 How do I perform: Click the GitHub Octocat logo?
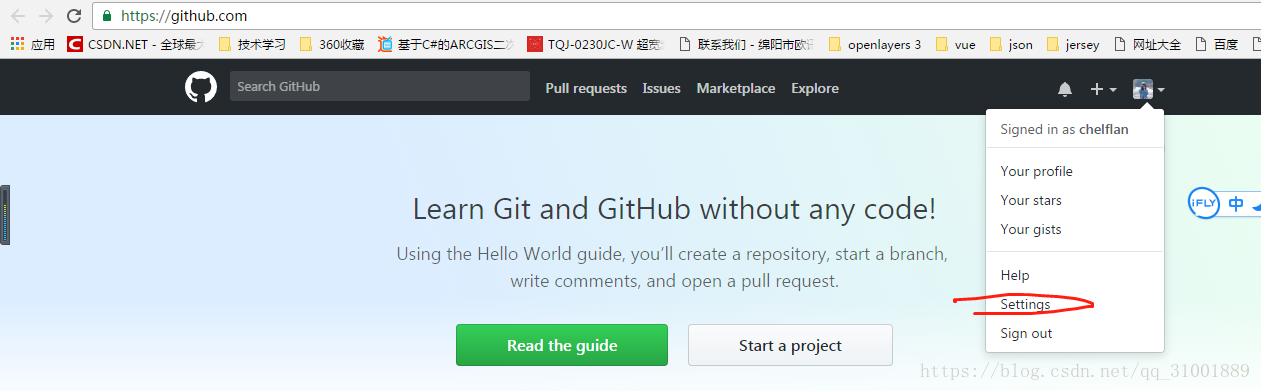point(201,87)
